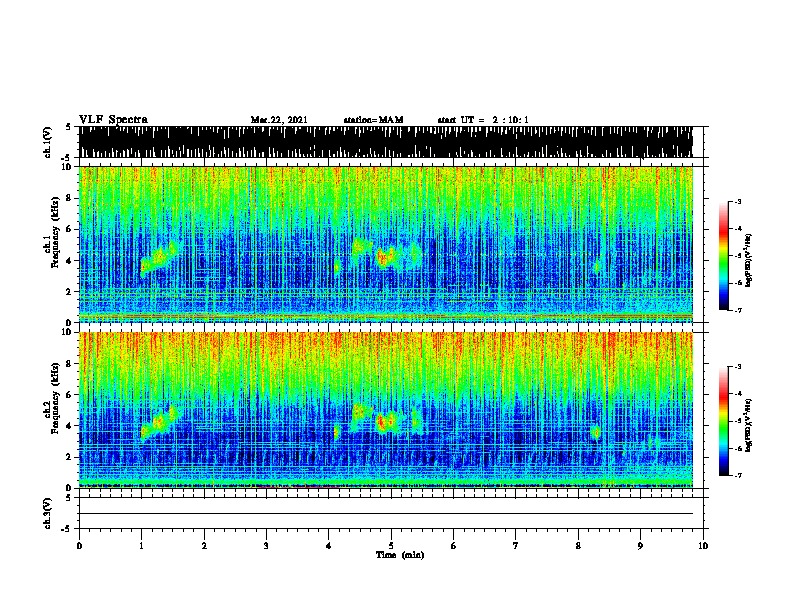Image resolution: width=792 pixels, height=612 pixels.
Task: Click the "0" tick on the time axis
Action: coord(79,546)
